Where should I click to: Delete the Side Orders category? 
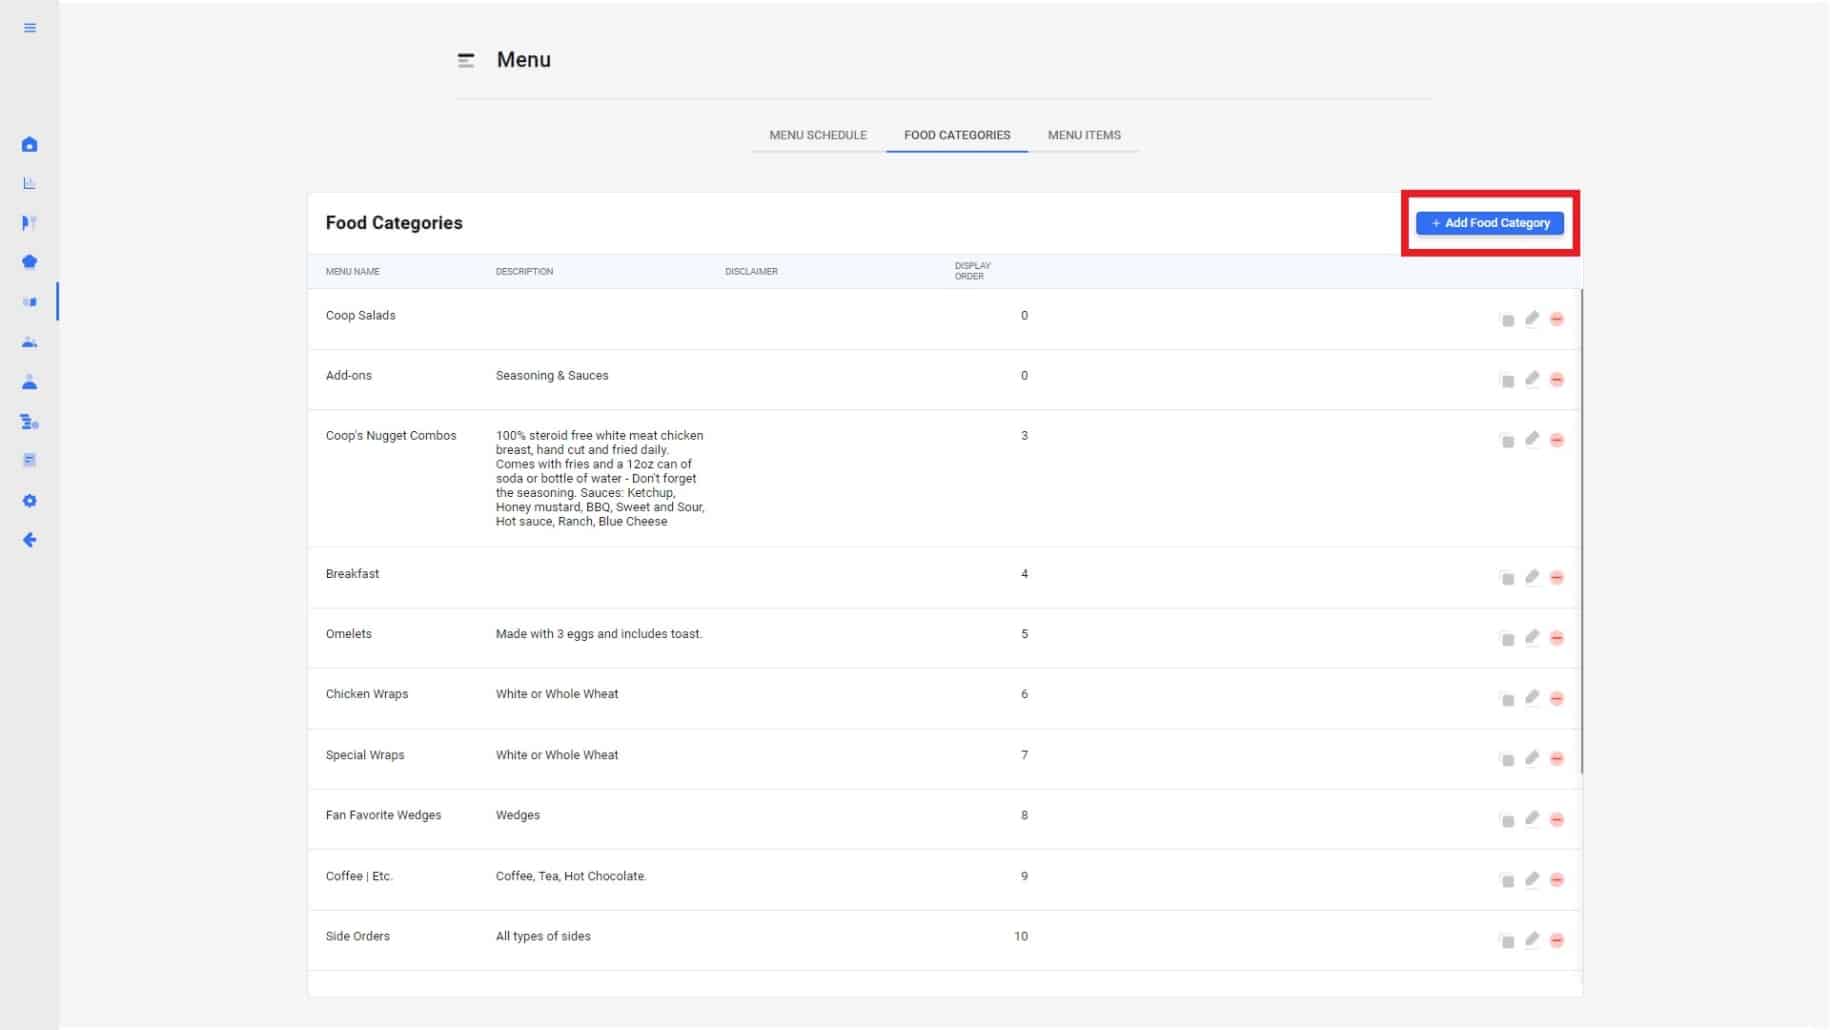point(1557,940)
